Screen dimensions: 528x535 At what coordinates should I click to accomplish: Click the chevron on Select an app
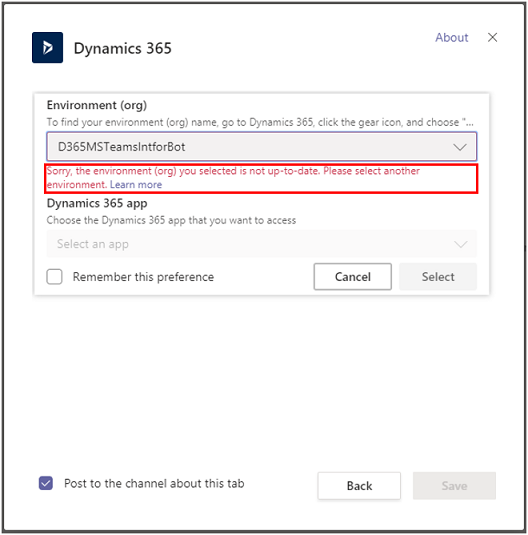click(x=460, y=244)
